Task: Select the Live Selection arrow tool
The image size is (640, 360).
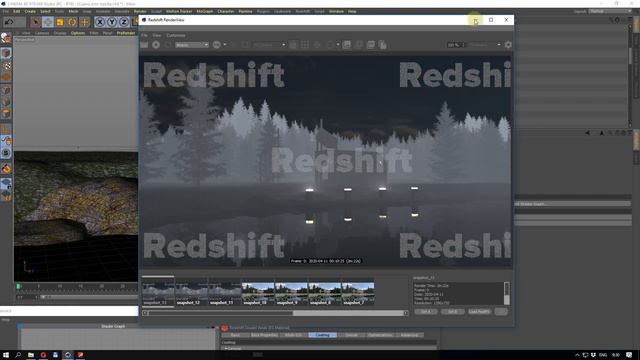Action: pyautogui.click(x=36, y=22)
